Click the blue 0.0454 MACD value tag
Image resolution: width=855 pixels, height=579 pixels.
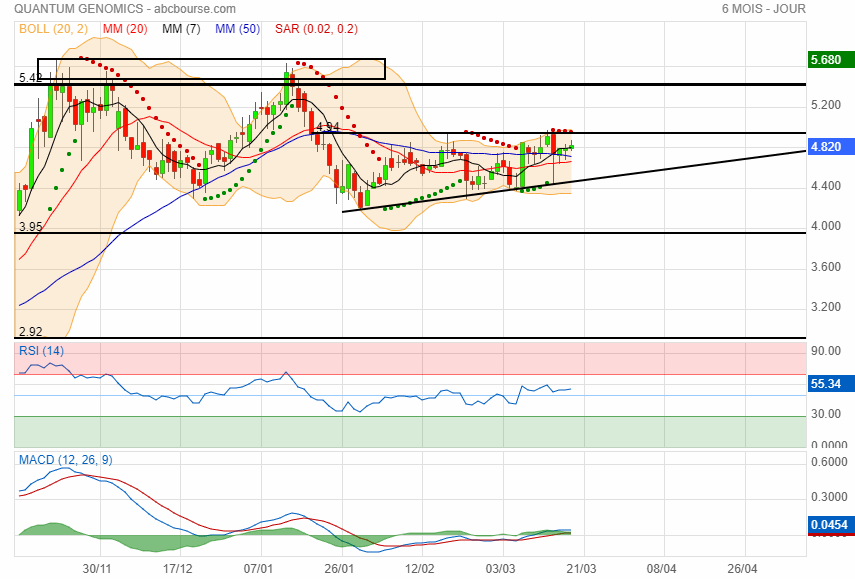point(830,524)
